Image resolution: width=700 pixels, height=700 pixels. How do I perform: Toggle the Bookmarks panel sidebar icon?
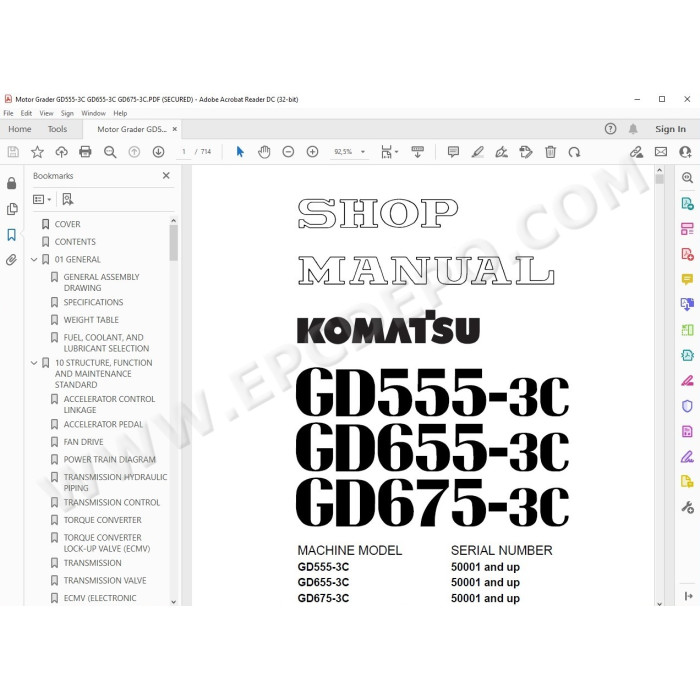point(12,234)
